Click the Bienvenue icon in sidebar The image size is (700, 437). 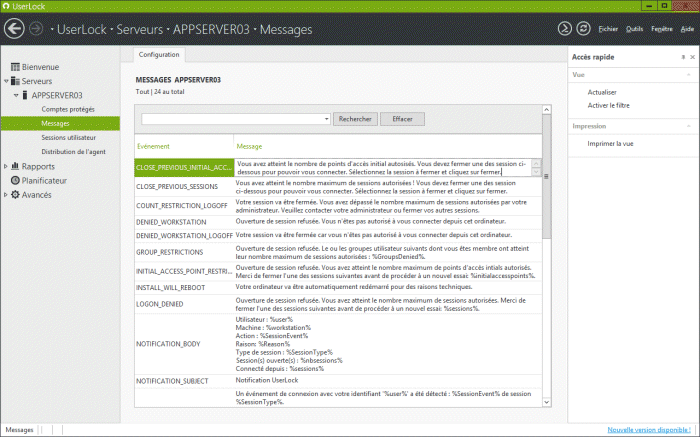click(x=15, y=67)
